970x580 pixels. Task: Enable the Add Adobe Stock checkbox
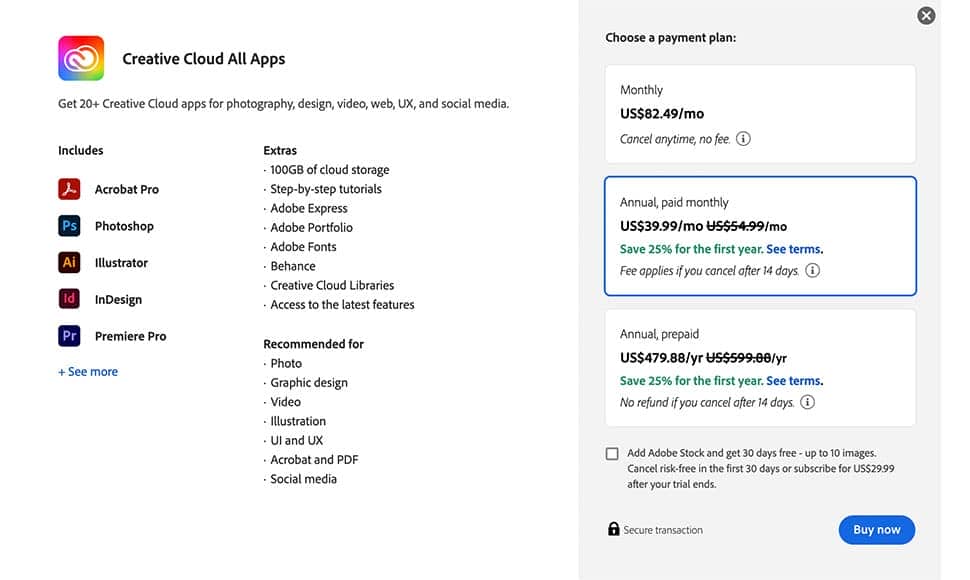(612, 454)
